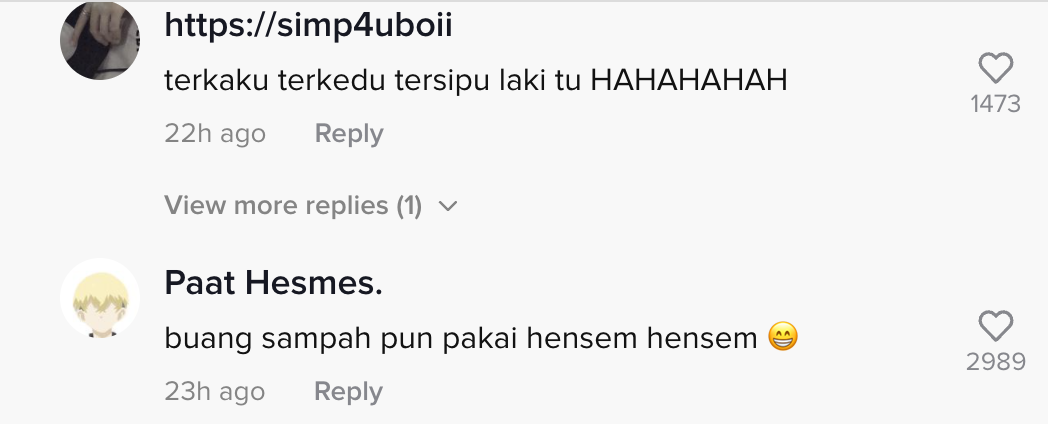Open the simp4uboii profile picture
Viewport: 1048px width, 424px height.
[100, 40]
